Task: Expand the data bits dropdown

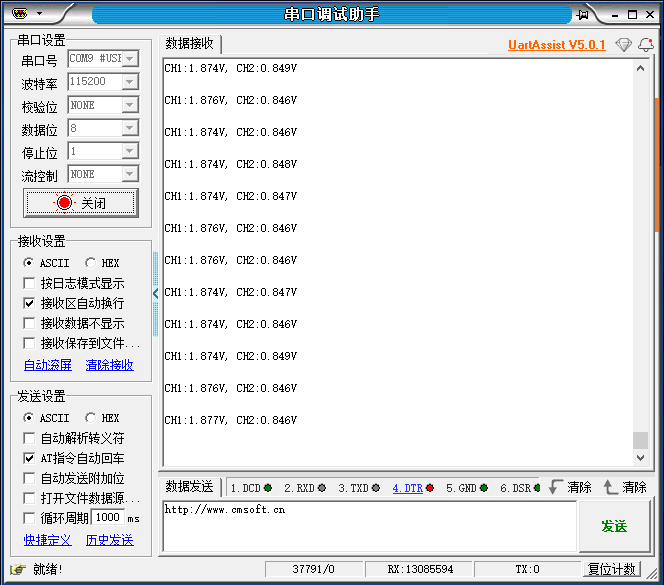Action: pyautogui.click(x=130, y=128)
